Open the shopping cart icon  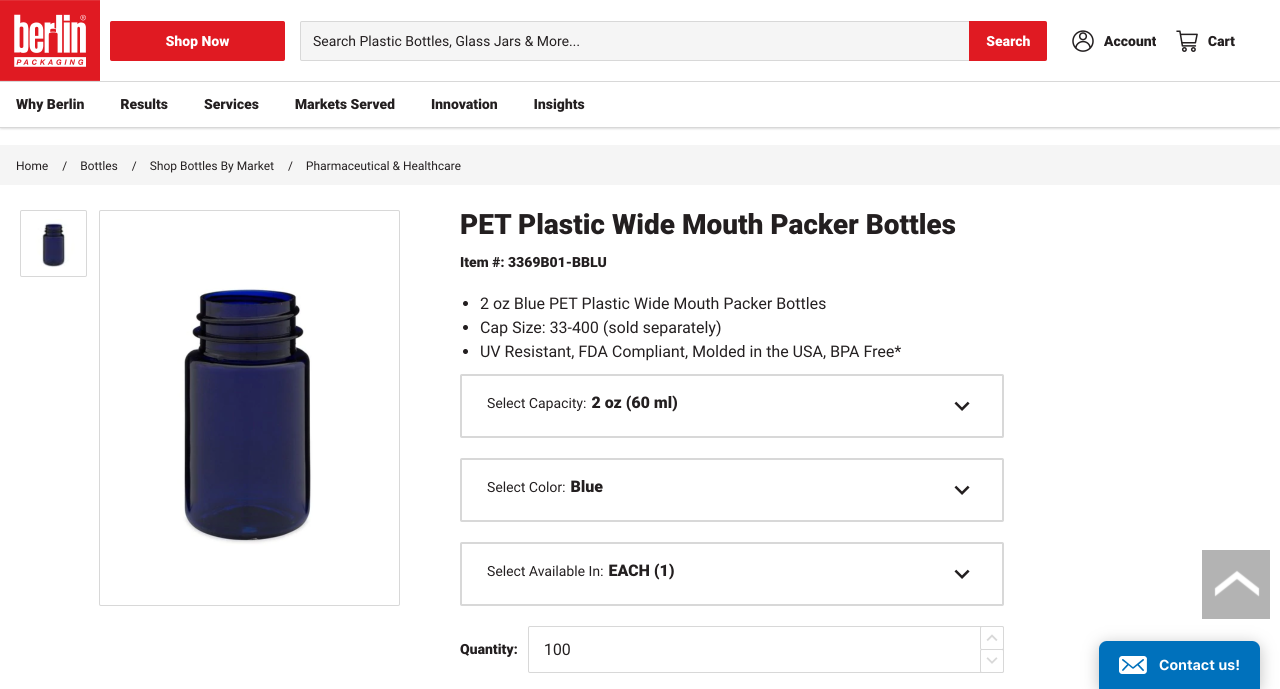tap(1187, 41)
